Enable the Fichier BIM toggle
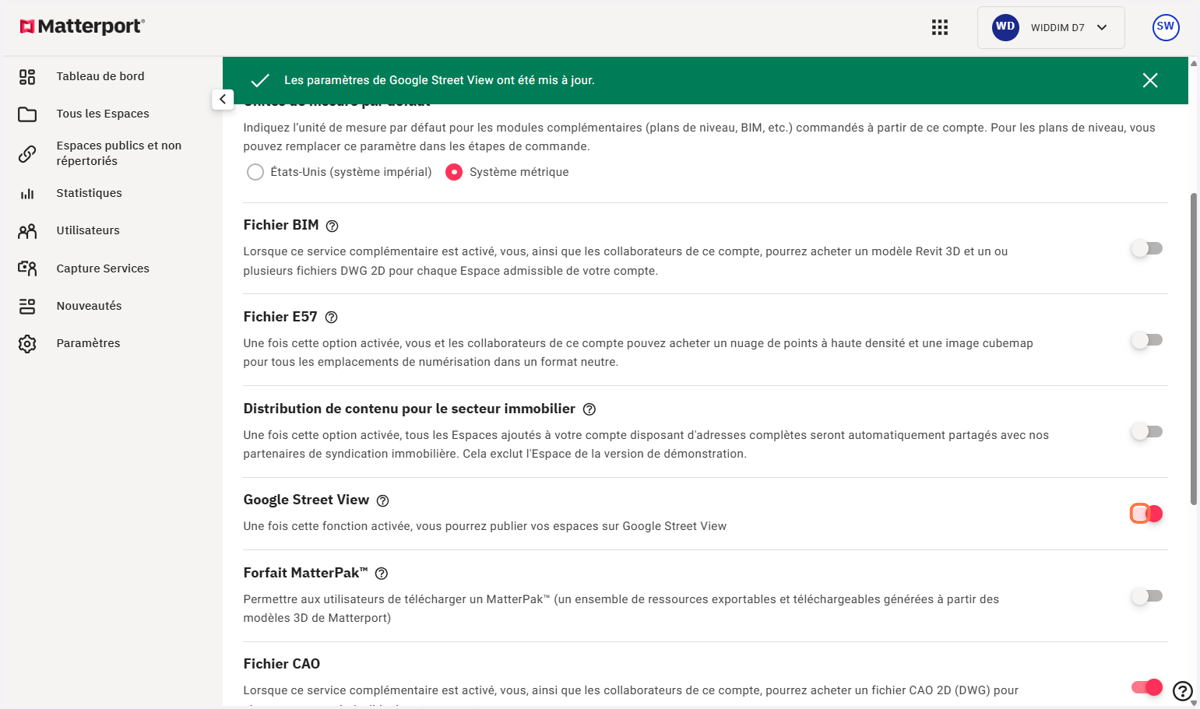 (x=1146, y=249)
